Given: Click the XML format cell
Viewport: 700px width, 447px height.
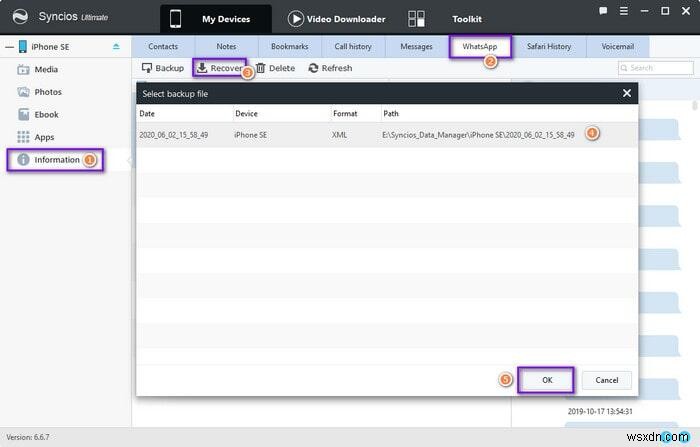Looking at the screenshot, I should (339, 135).
